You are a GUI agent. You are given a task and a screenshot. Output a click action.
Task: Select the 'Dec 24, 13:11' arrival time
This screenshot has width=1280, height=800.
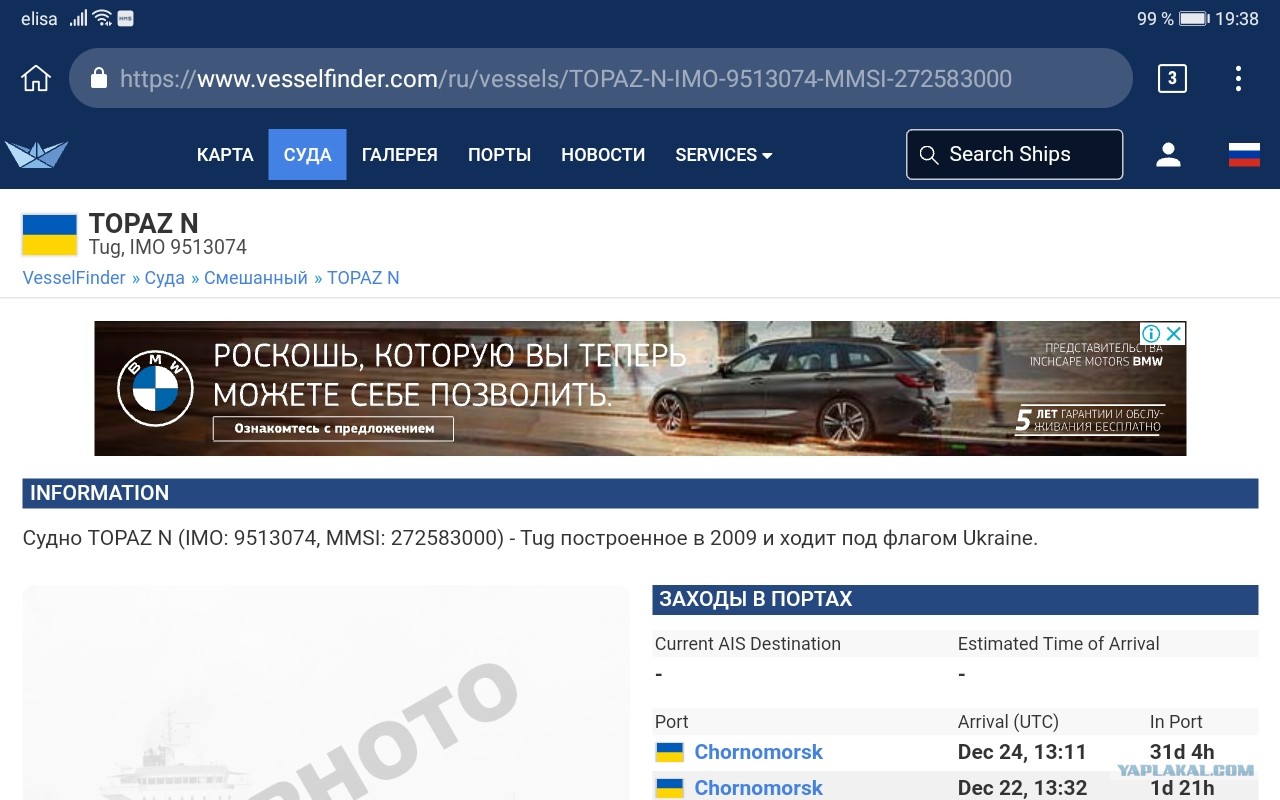1022,752
